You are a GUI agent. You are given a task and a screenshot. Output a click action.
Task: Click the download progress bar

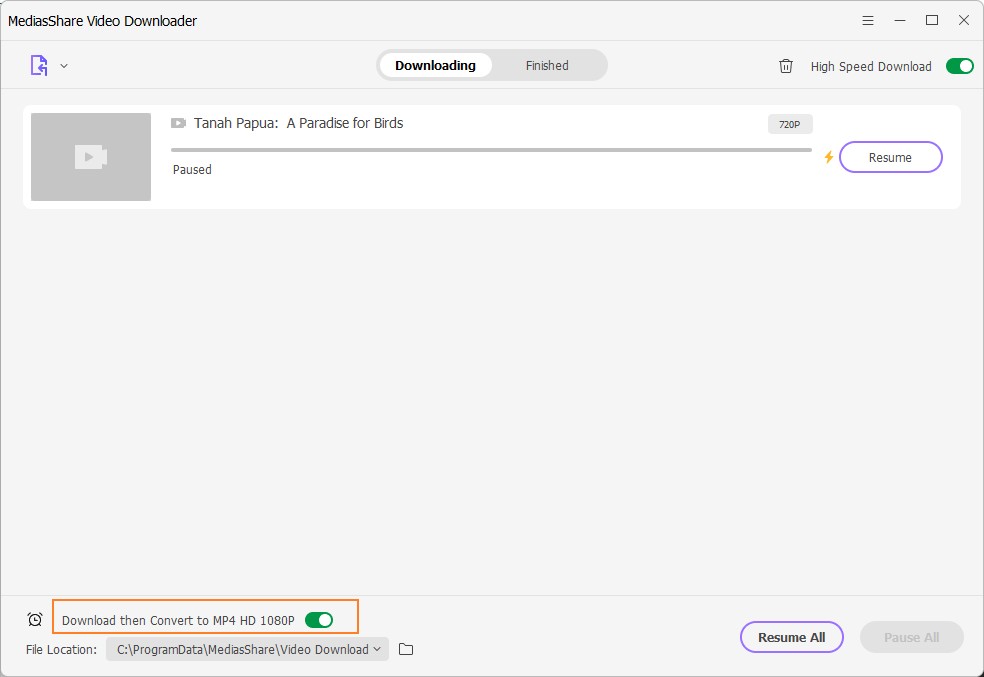[491, 150]
